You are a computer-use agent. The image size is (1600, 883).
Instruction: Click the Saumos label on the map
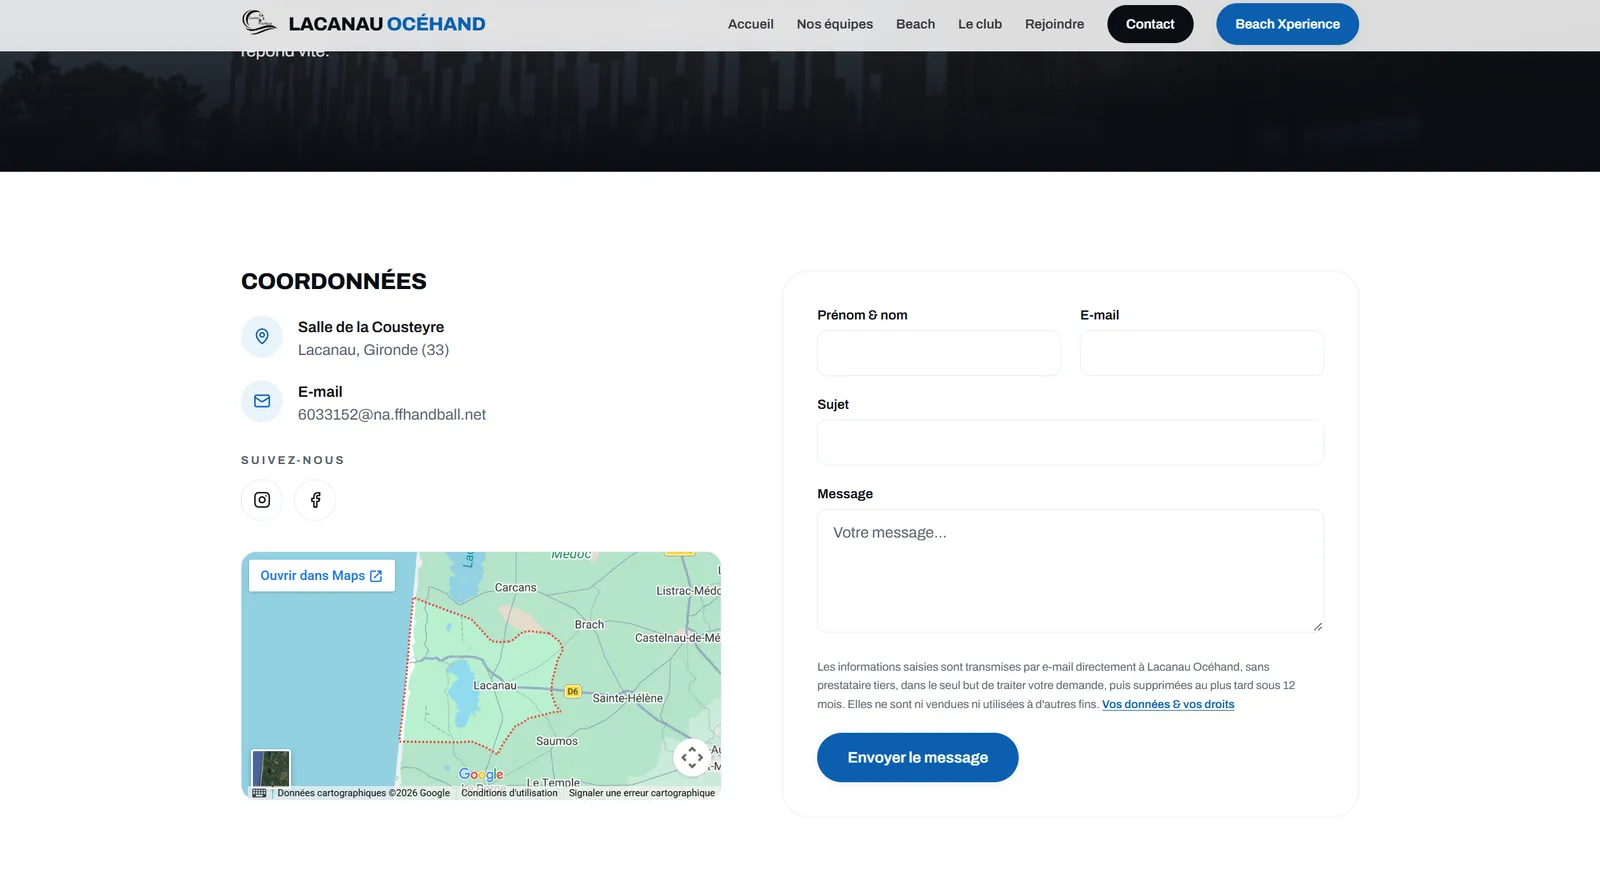557,741
